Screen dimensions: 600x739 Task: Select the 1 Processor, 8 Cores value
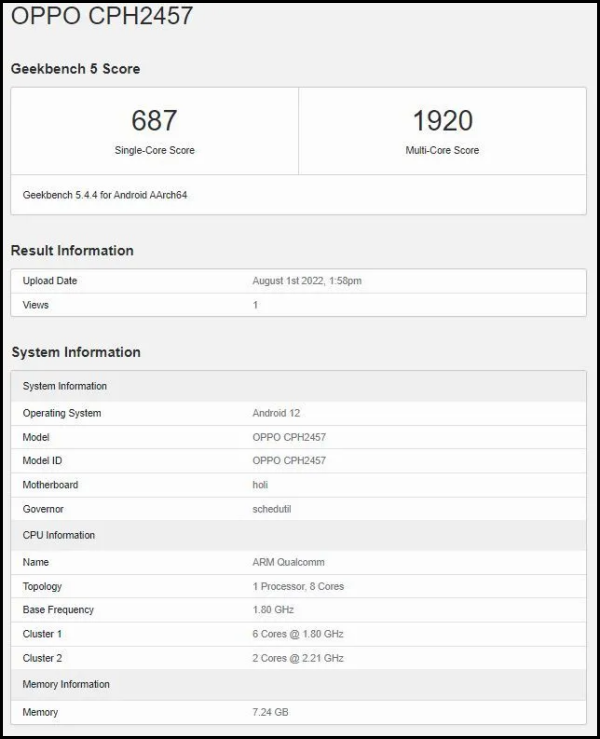298,587
